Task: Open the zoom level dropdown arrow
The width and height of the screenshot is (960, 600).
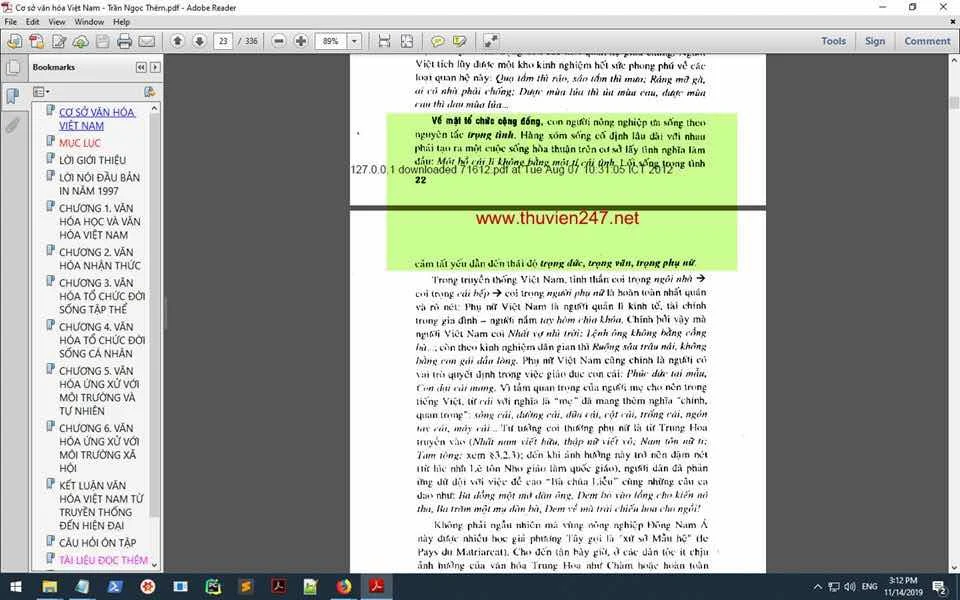Action: (354, 41)
